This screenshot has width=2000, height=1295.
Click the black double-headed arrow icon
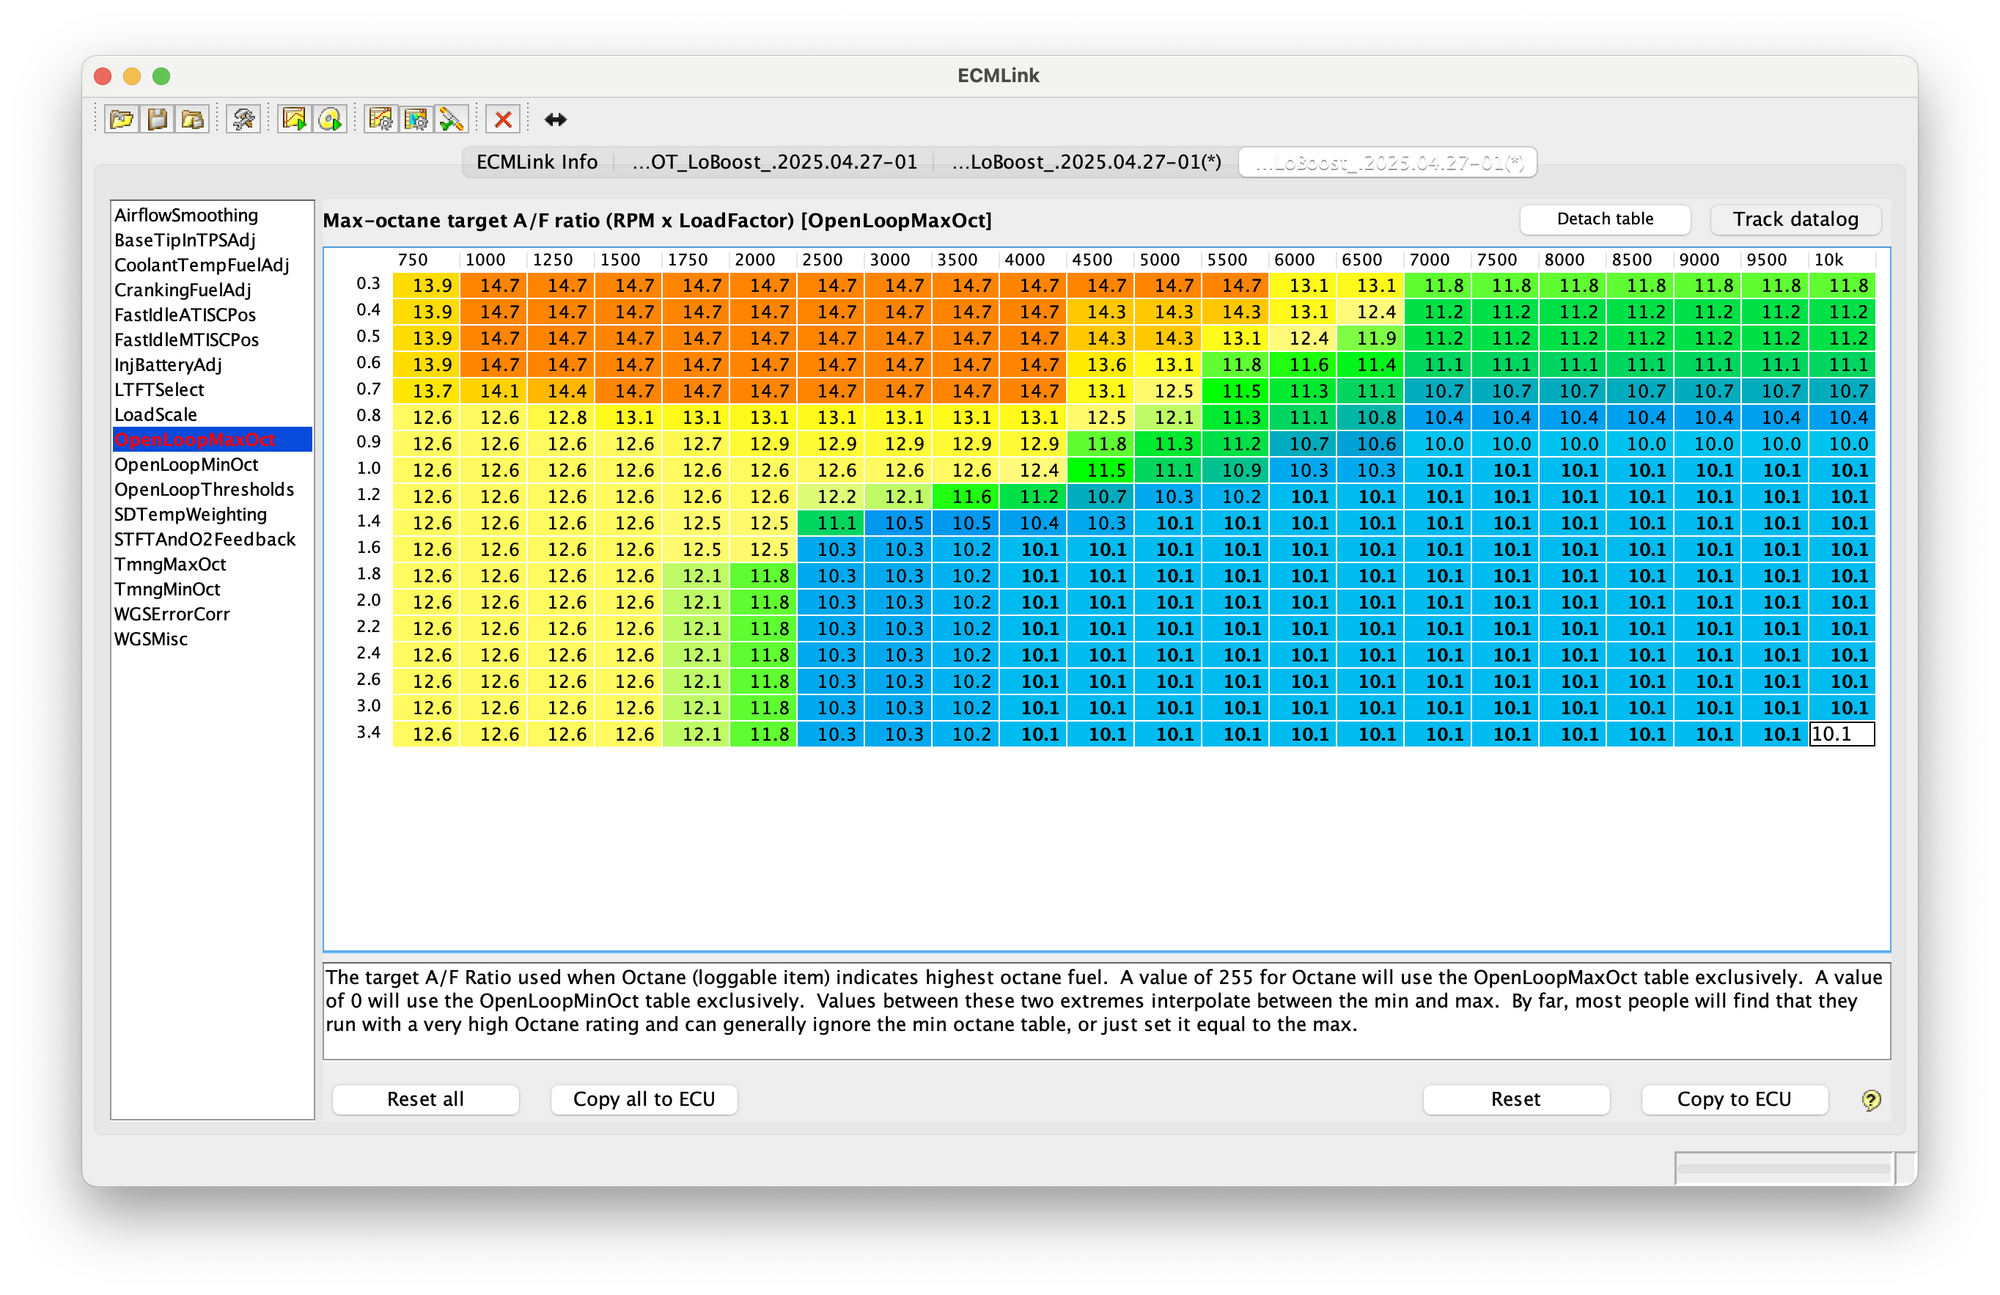pyautogui.click(x=555, y=120)
